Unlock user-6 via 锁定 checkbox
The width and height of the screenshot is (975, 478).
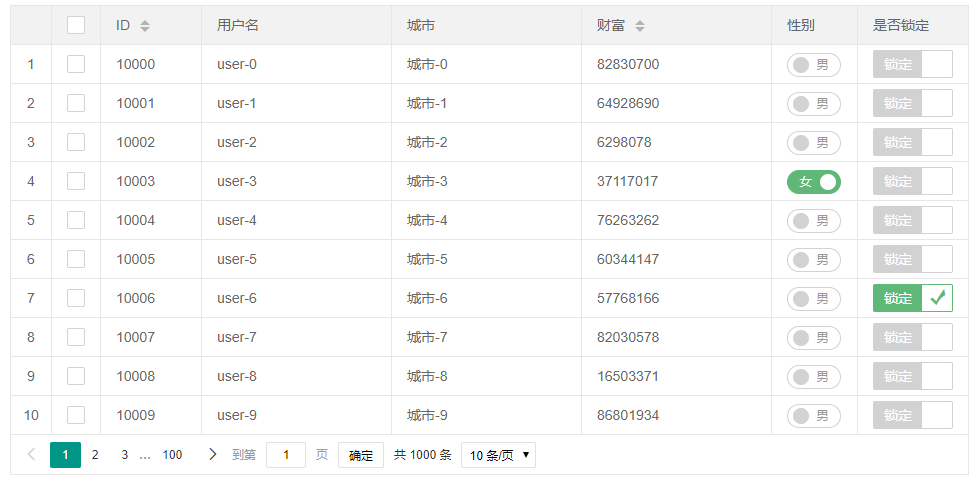tap(912, 298)
